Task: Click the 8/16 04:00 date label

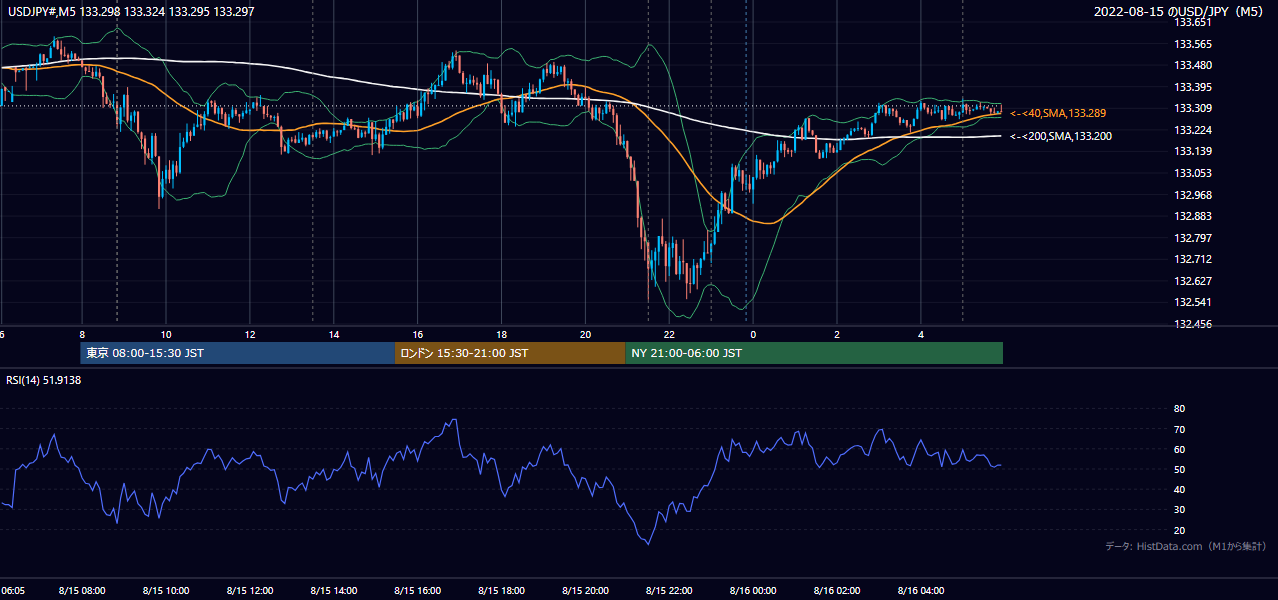Action: click(922, 591)
